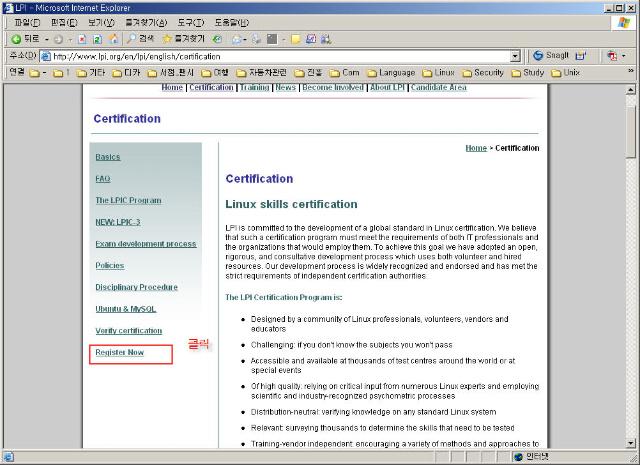Go back with the green Back arrow
Viewport: 640px width, 465px height.
tap(25, 39)
